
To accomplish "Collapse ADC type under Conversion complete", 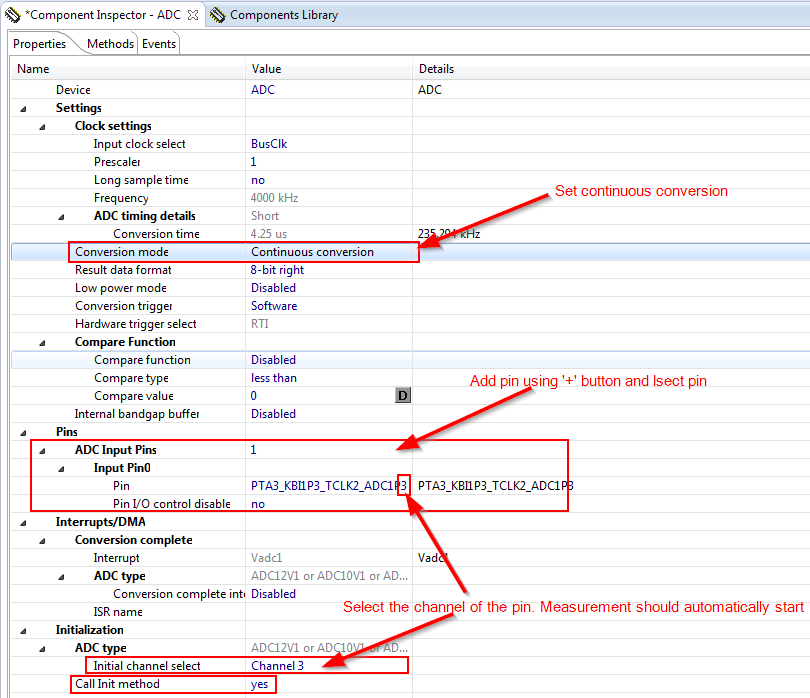I will (x=61, y=577).
